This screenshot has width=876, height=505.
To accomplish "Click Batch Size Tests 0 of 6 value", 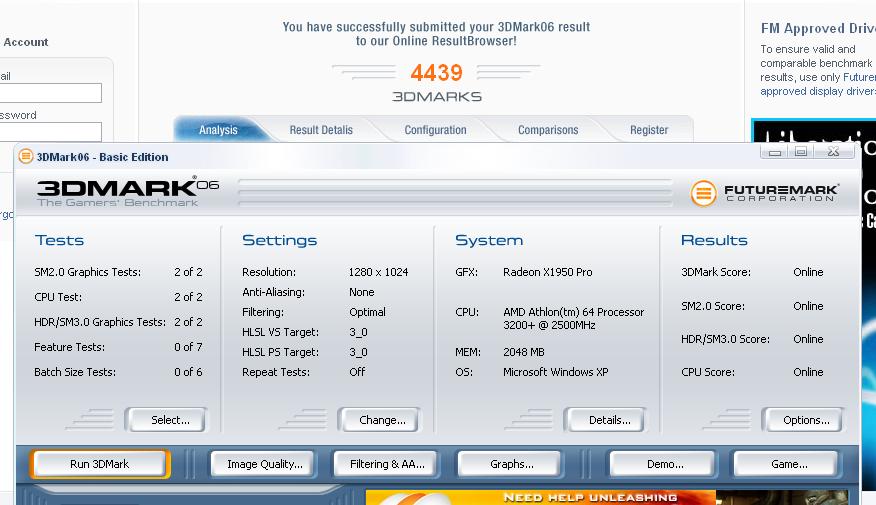I will (x=188, y=372).
